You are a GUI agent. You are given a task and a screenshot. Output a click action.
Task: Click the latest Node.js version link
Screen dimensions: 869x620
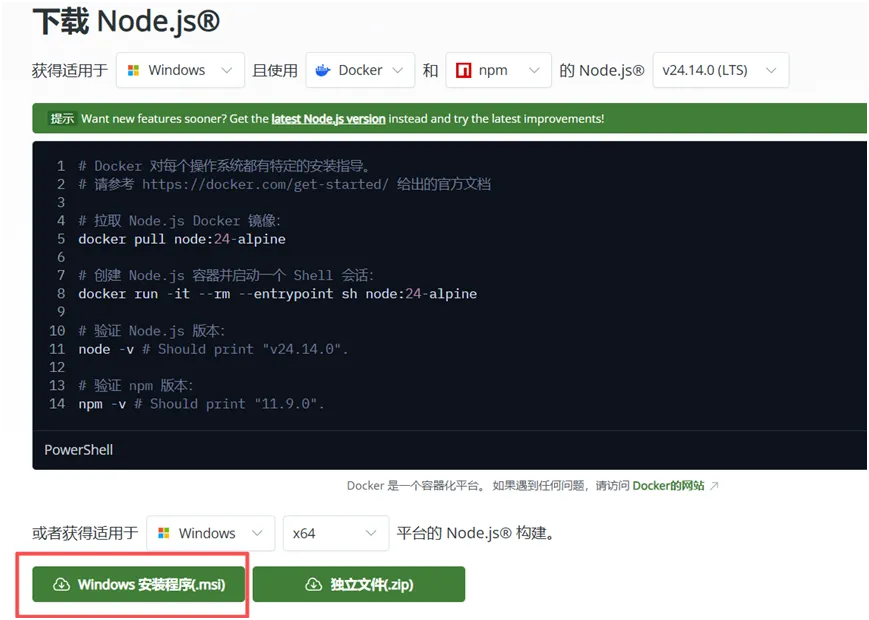pos(328,119)
